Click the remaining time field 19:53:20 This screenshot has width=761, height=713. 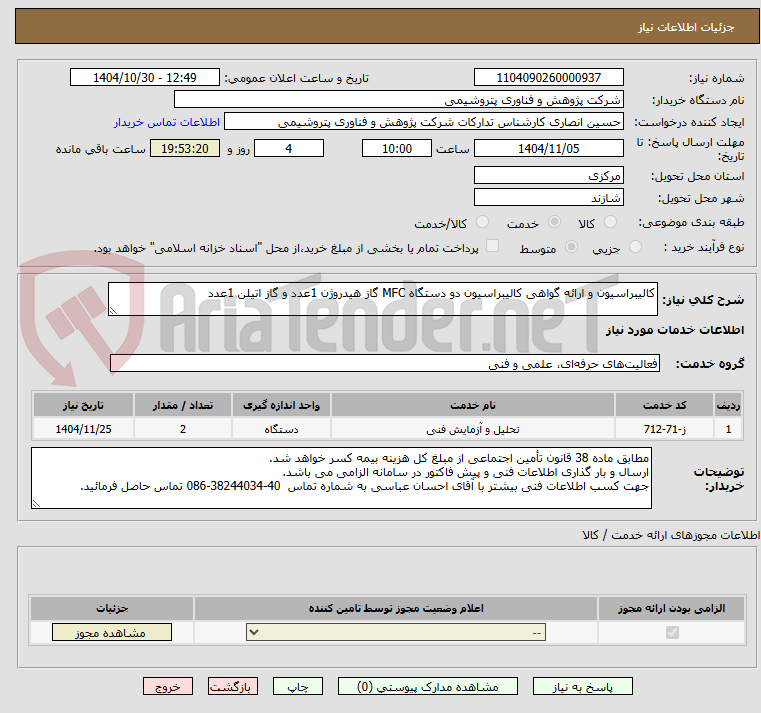coord(185,149)
